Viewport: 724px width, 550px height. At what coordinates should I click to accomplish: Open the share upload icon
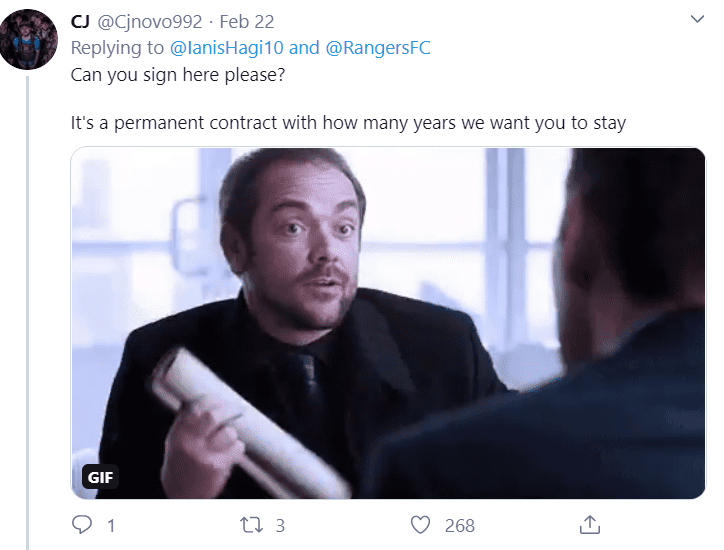click(590, 525)
